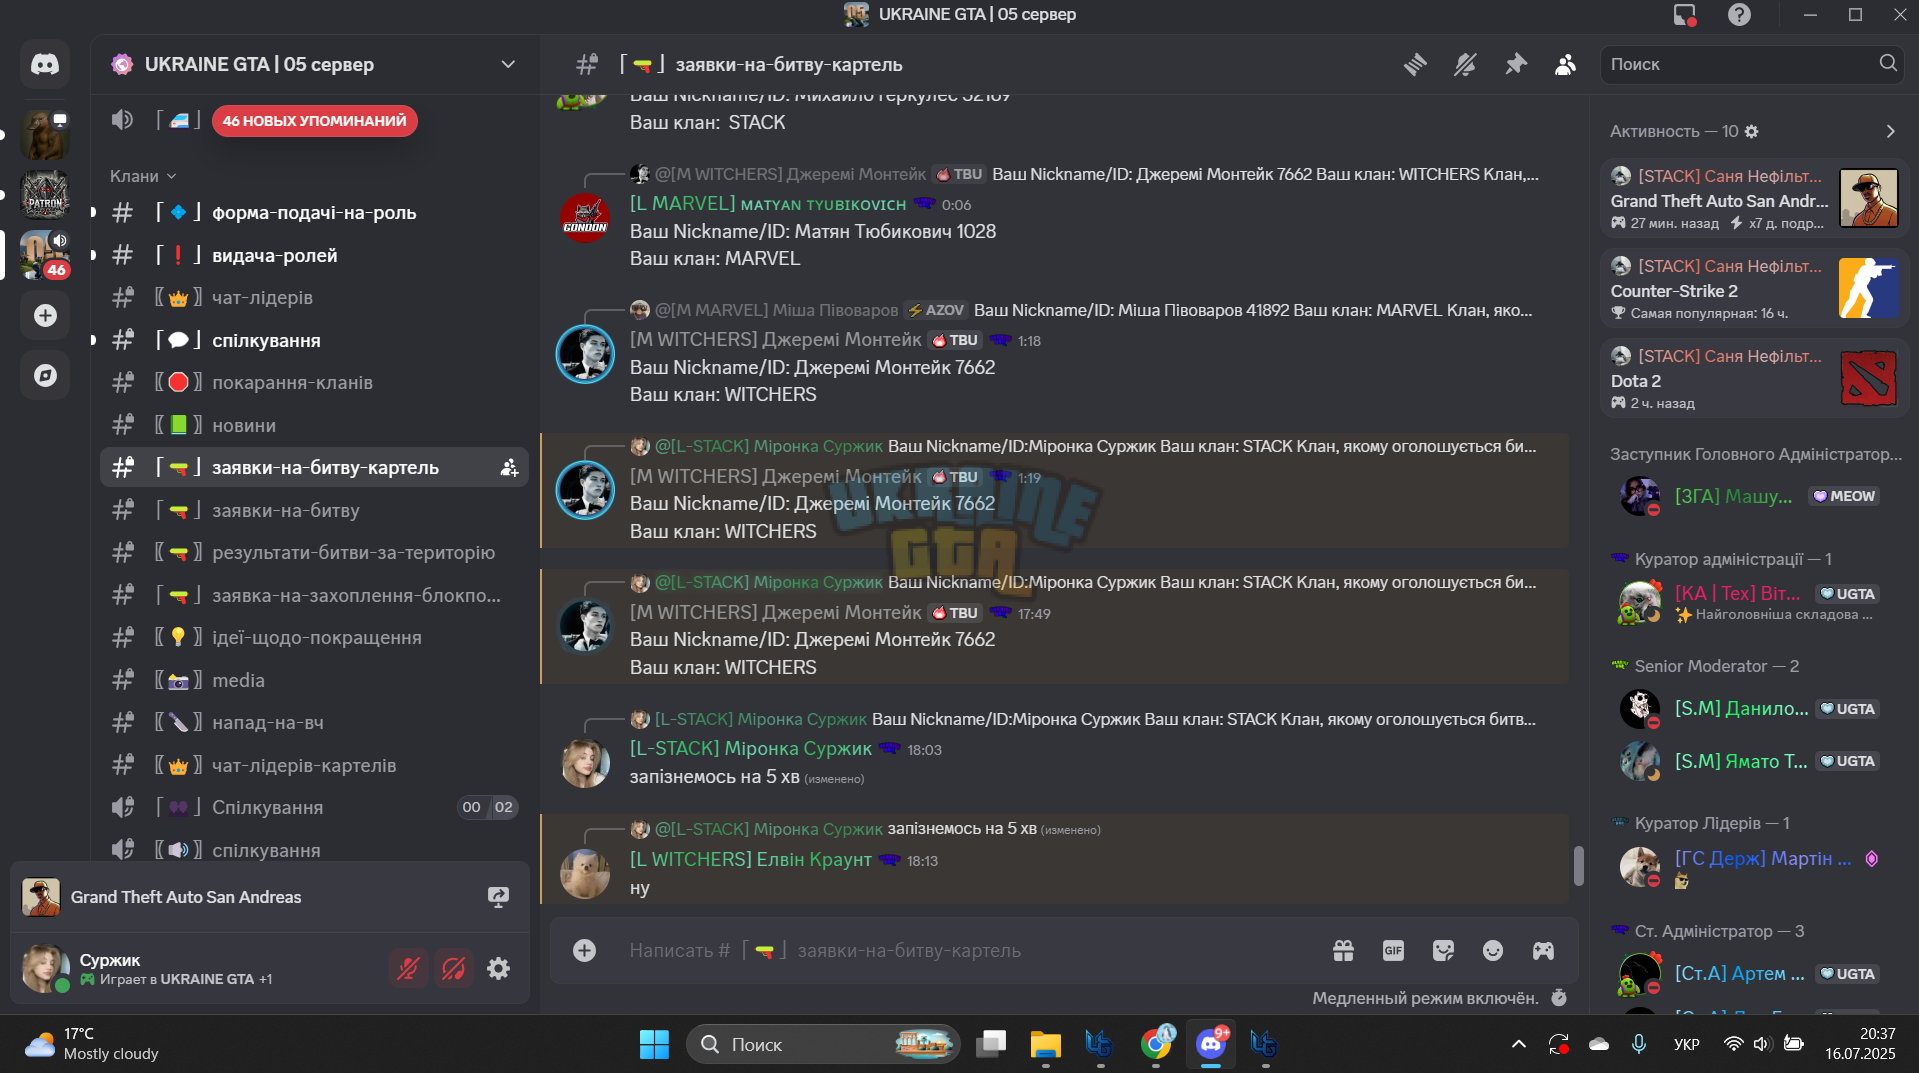Open channel форма-подачі-на-роль
The width and height of the screenshot is (1919, 1073).
[x=314, y=213]
